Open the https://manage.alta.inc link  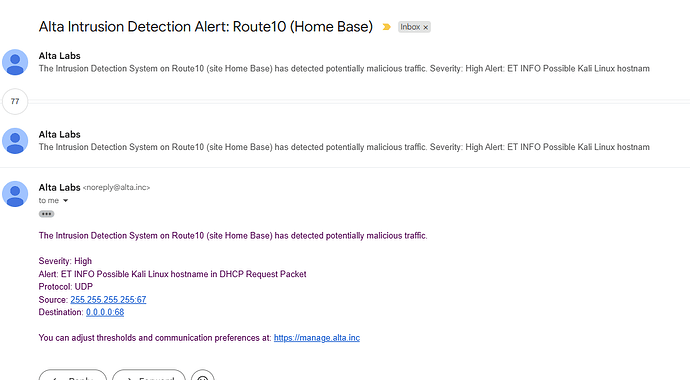point(317,338)
